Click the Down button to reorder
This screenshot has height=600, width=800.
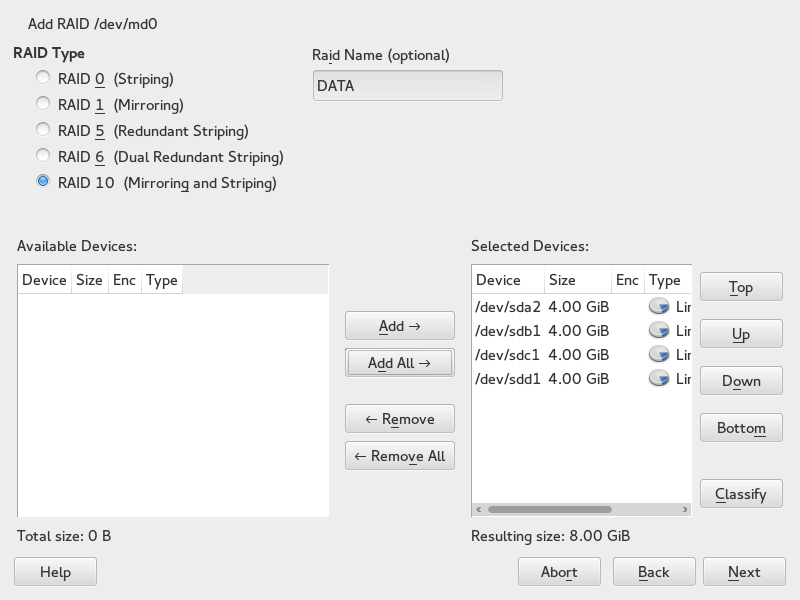tap(741, 381)
